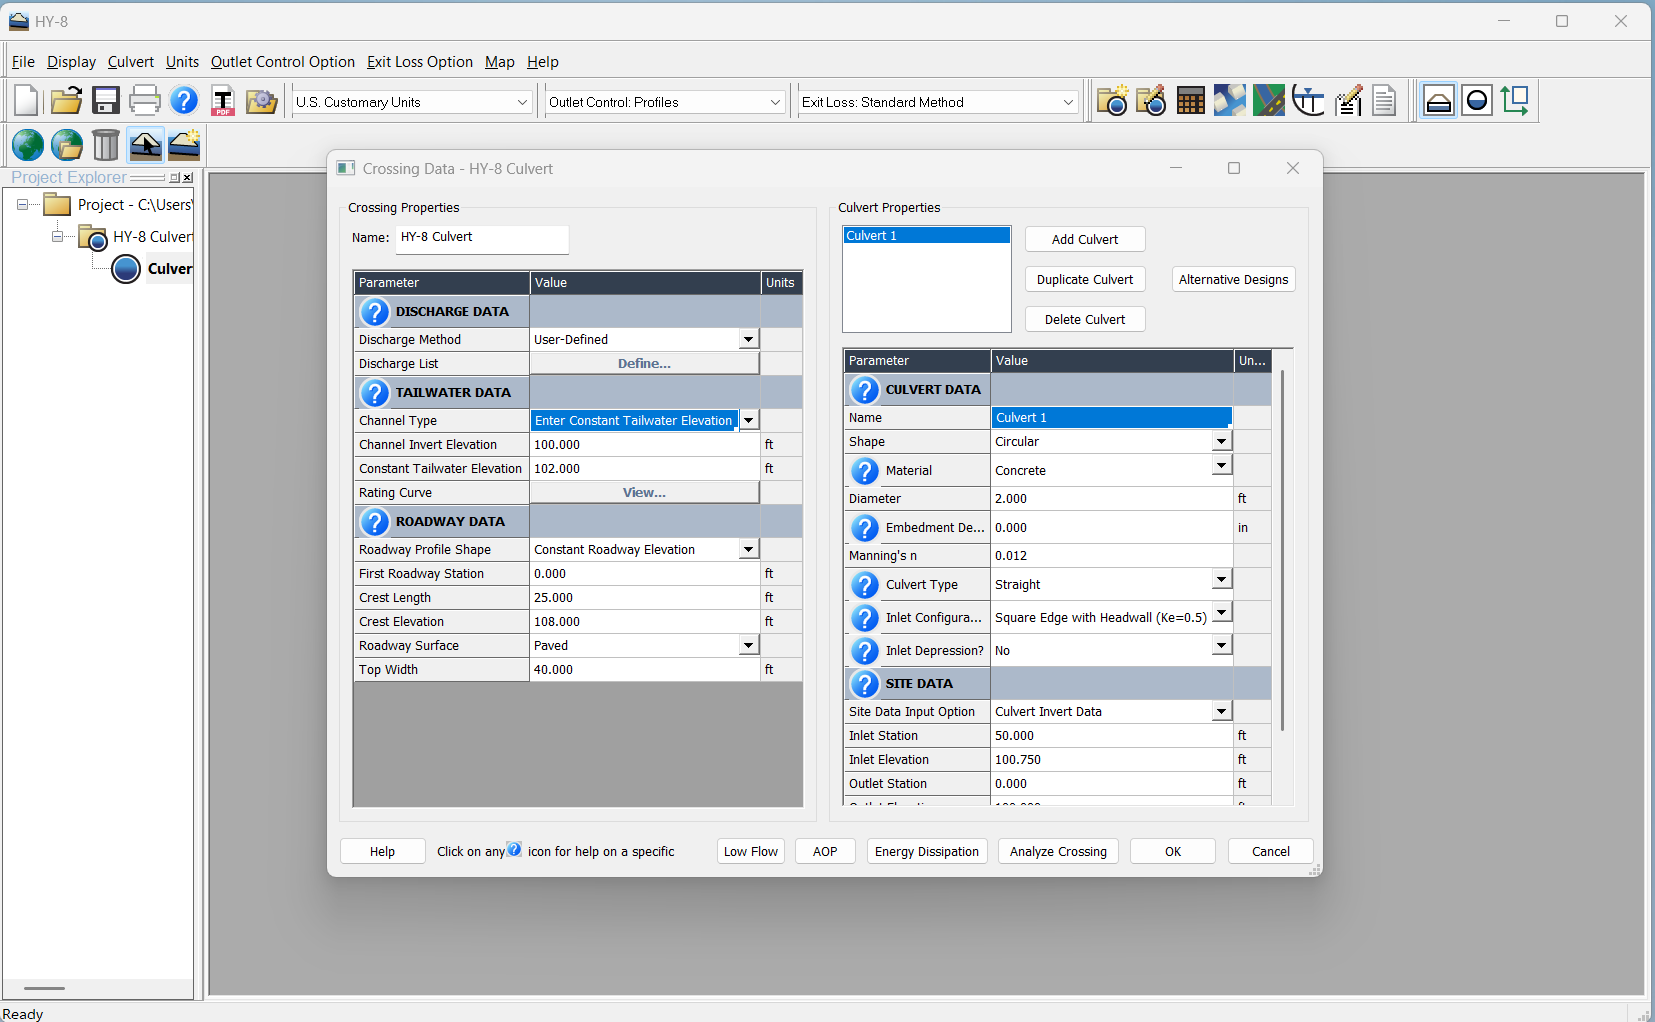Click the Delete Culvert button

click(x=1085, y=320)
